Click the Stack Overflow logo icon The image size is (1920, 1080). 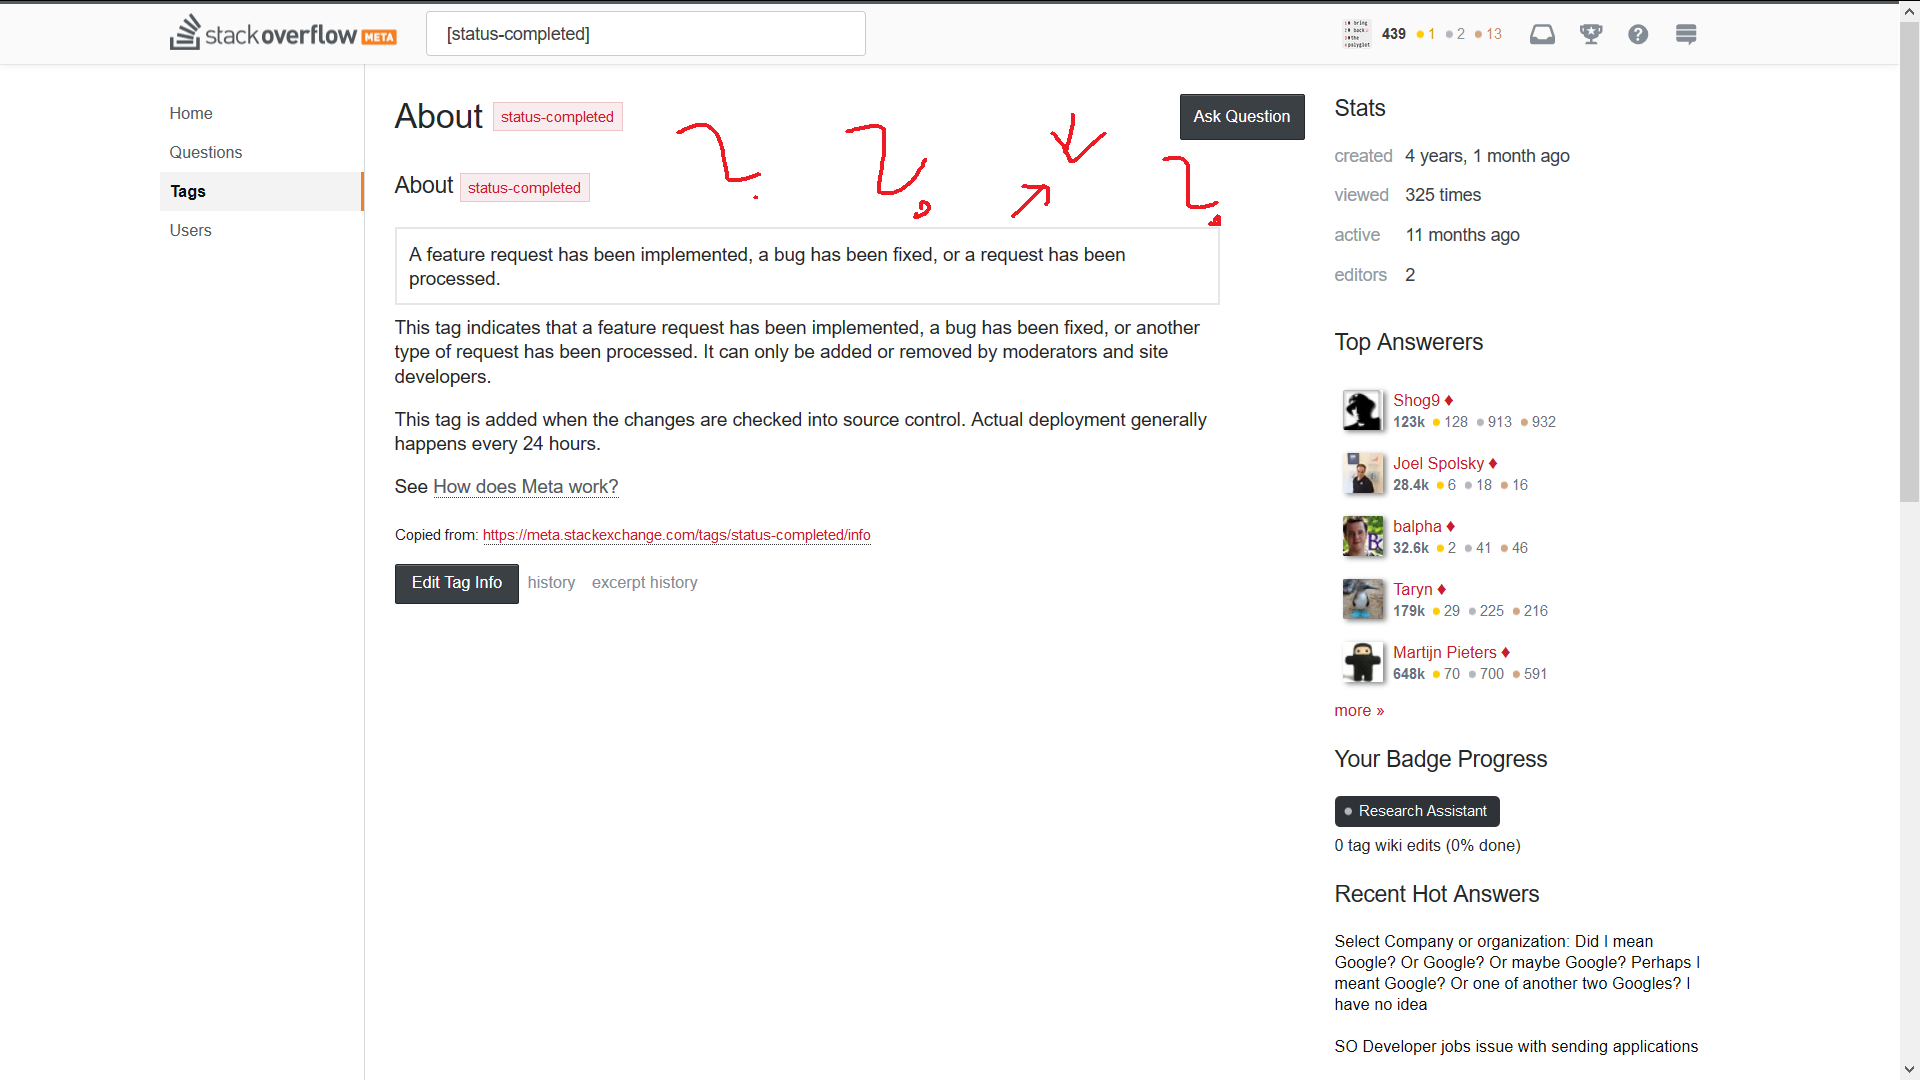point(186,33)
